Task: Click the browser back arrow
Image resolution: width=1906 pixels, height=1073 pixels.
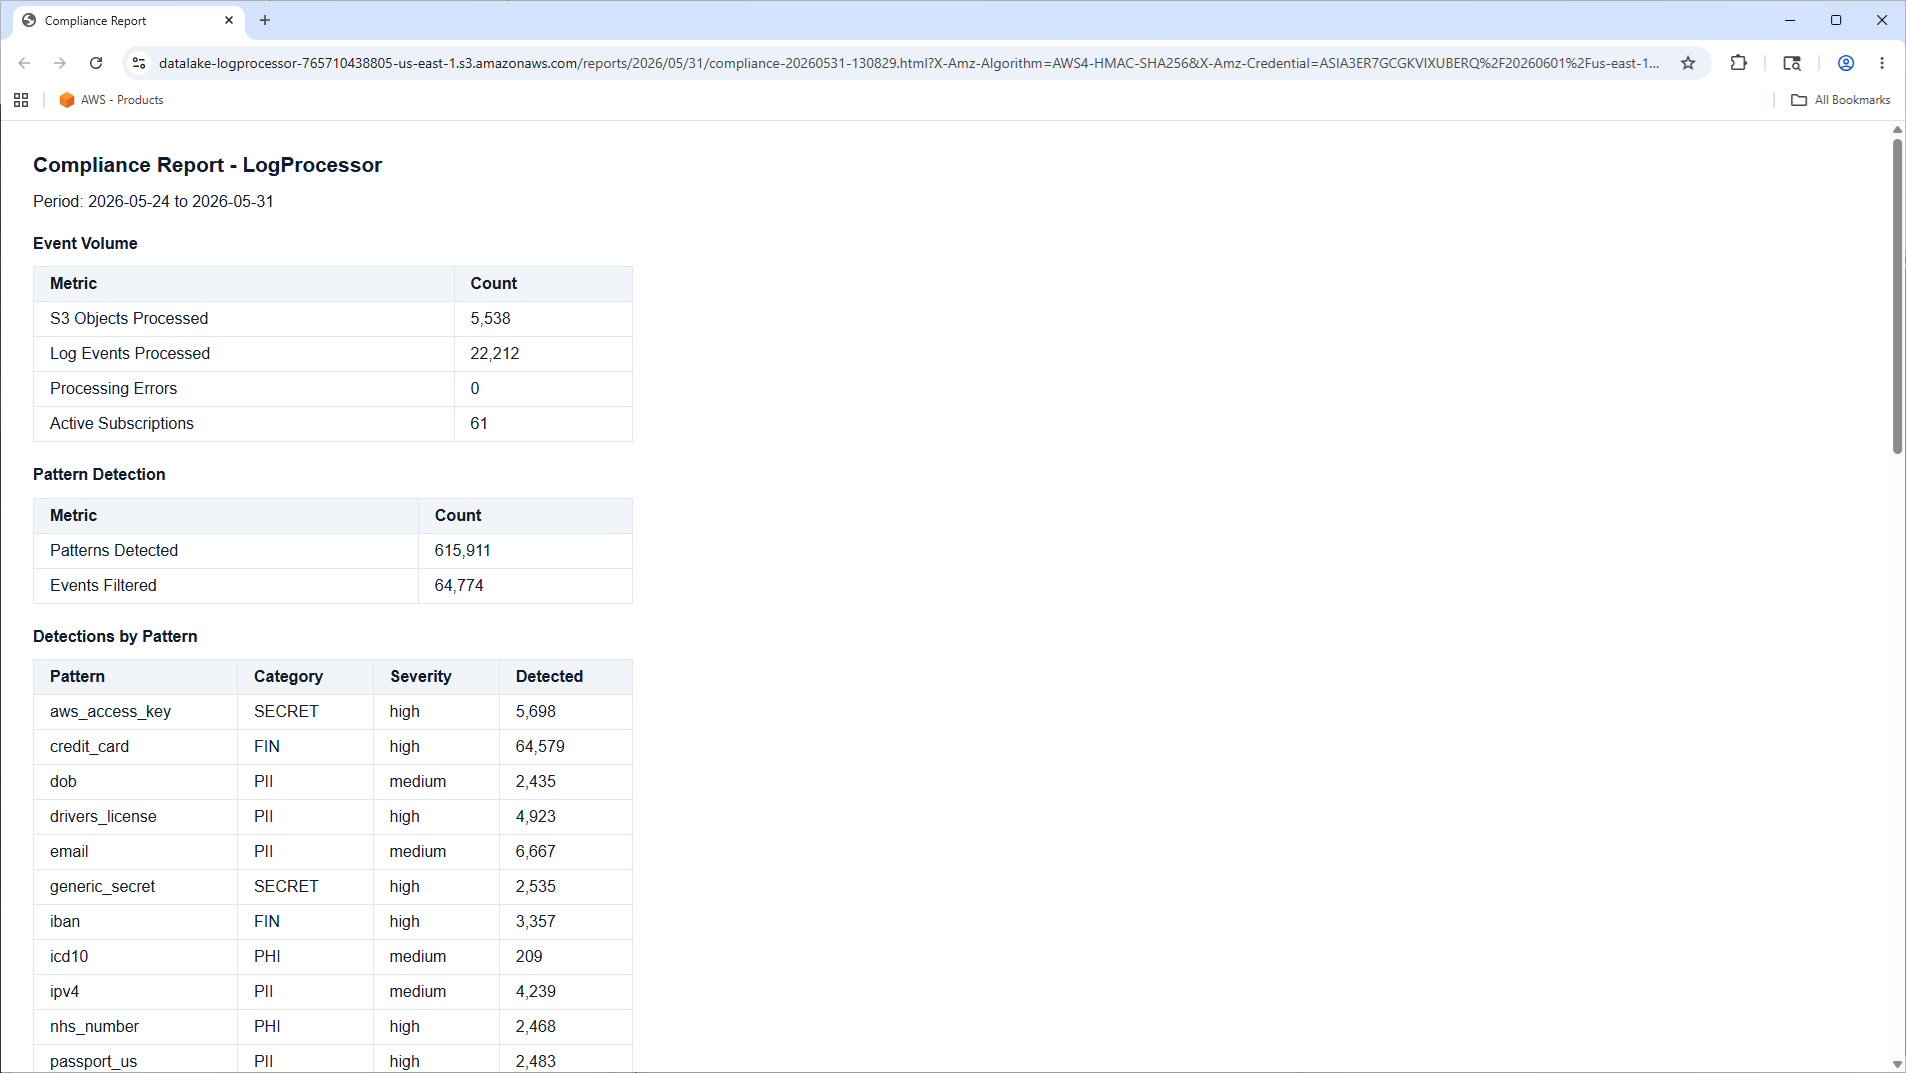Action: click(24, 63)
